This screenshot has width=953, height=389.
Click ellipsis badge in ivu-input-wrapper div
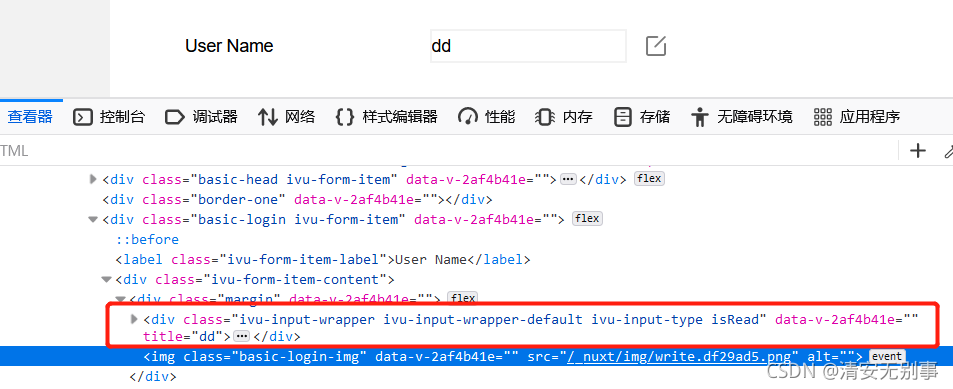[242, 336]
